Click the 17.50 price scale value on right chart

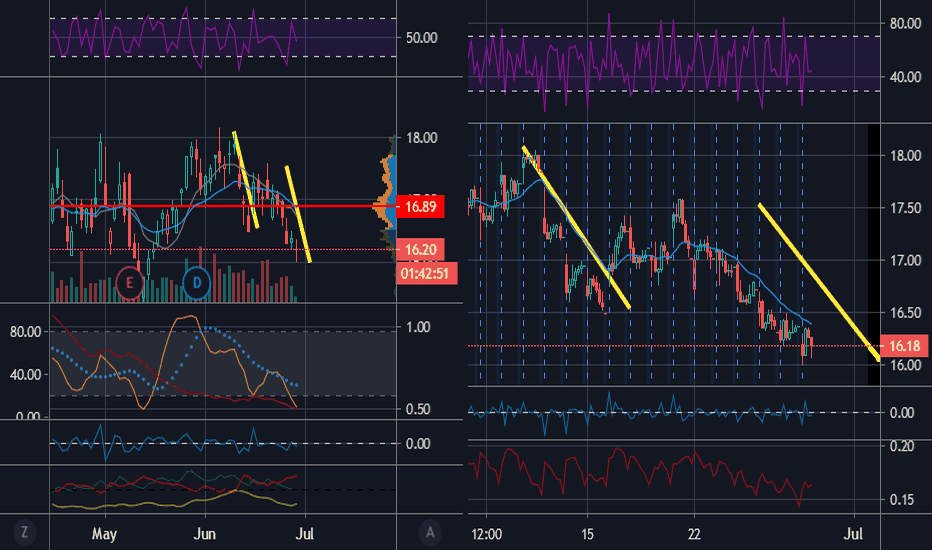pyautogui.click(x=905, y=208)
